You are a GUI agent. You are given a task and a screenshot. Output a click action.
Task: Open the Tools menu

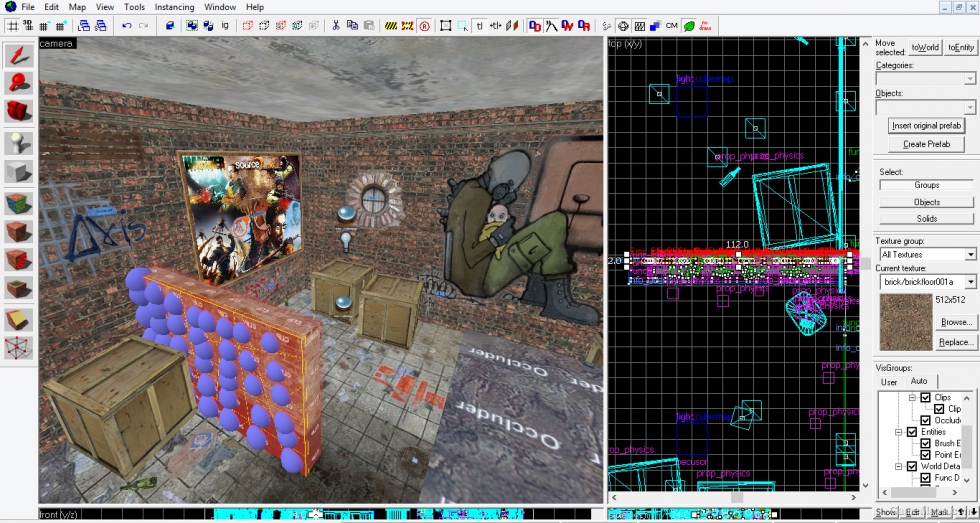pyautogui.click(x=134, y=7)
